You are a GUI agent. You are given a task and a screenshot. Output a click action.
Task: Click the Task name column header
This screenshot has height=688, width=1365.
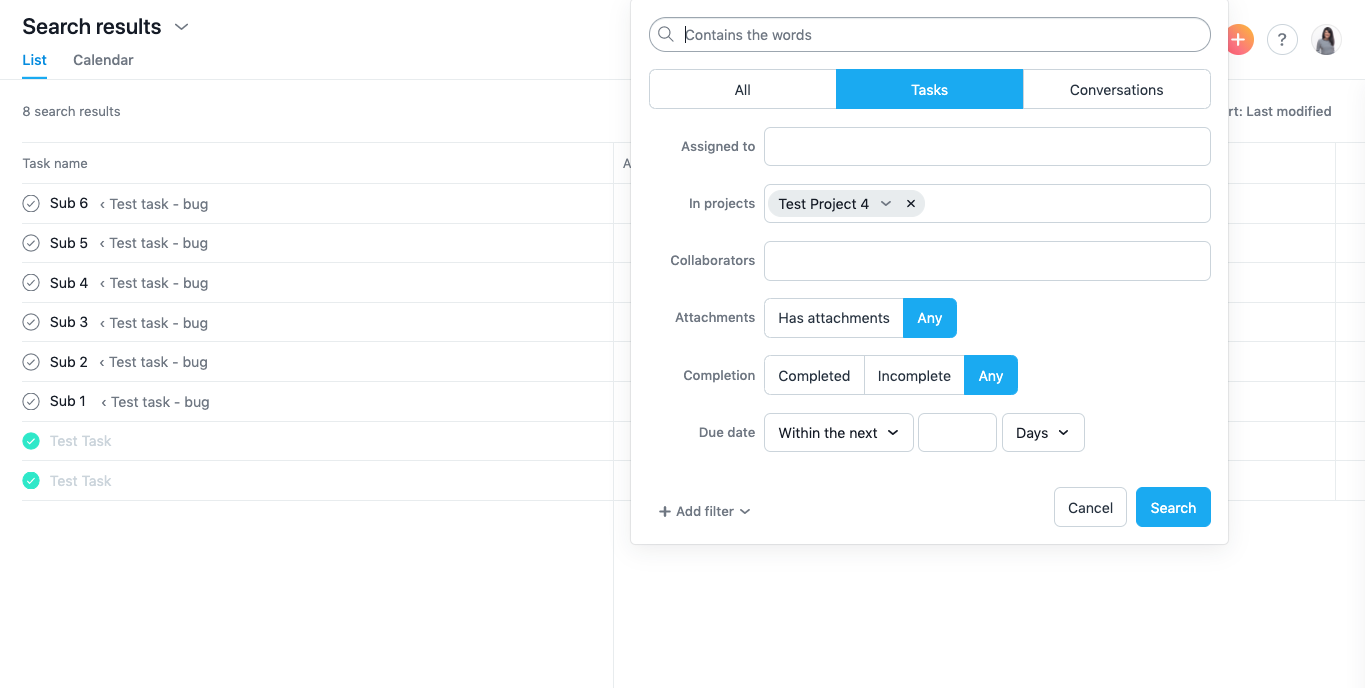coord(55,163)
